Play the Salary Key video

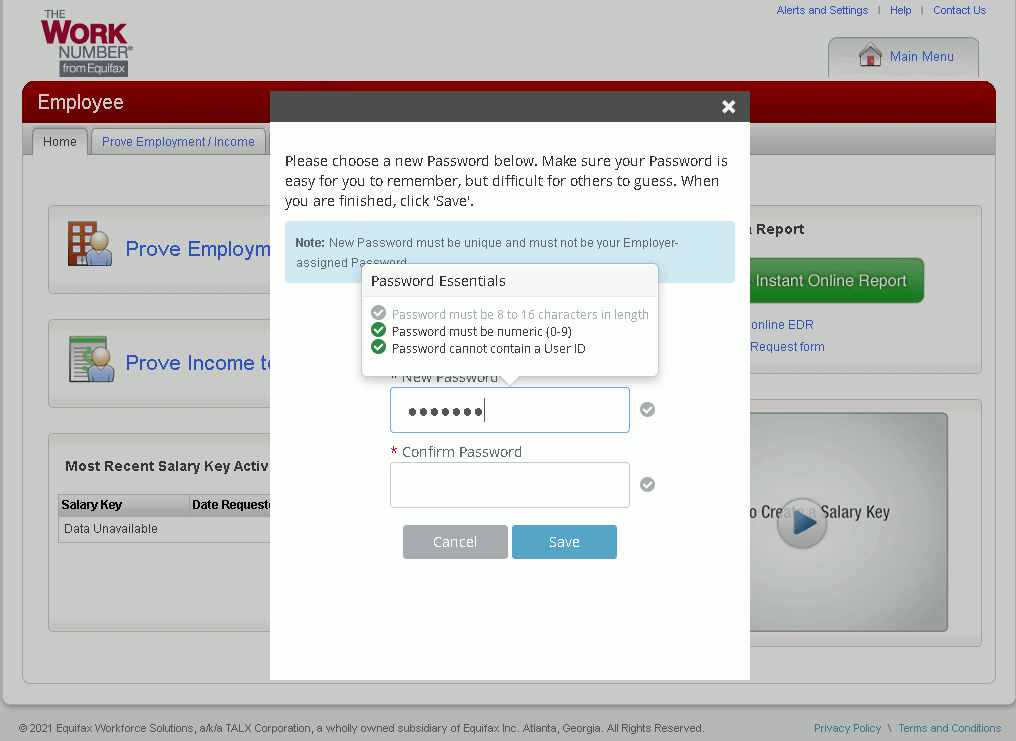pyautogui.click(x=802, y=523)
